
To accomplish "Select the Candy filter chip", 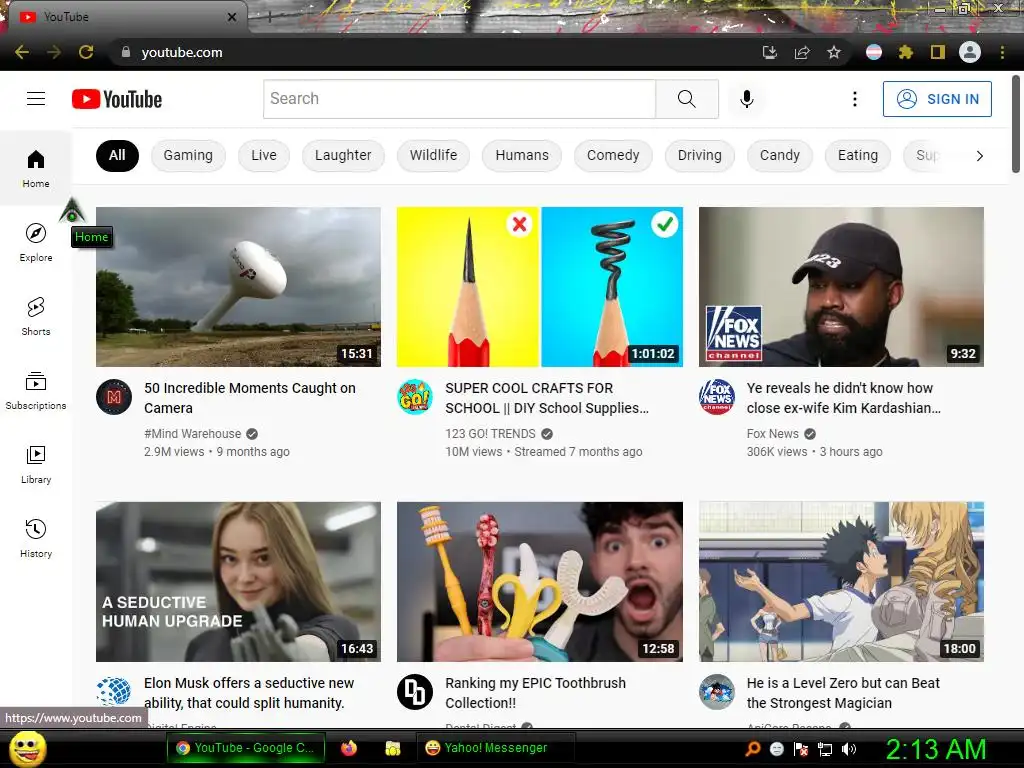I will tap(780, 155).
